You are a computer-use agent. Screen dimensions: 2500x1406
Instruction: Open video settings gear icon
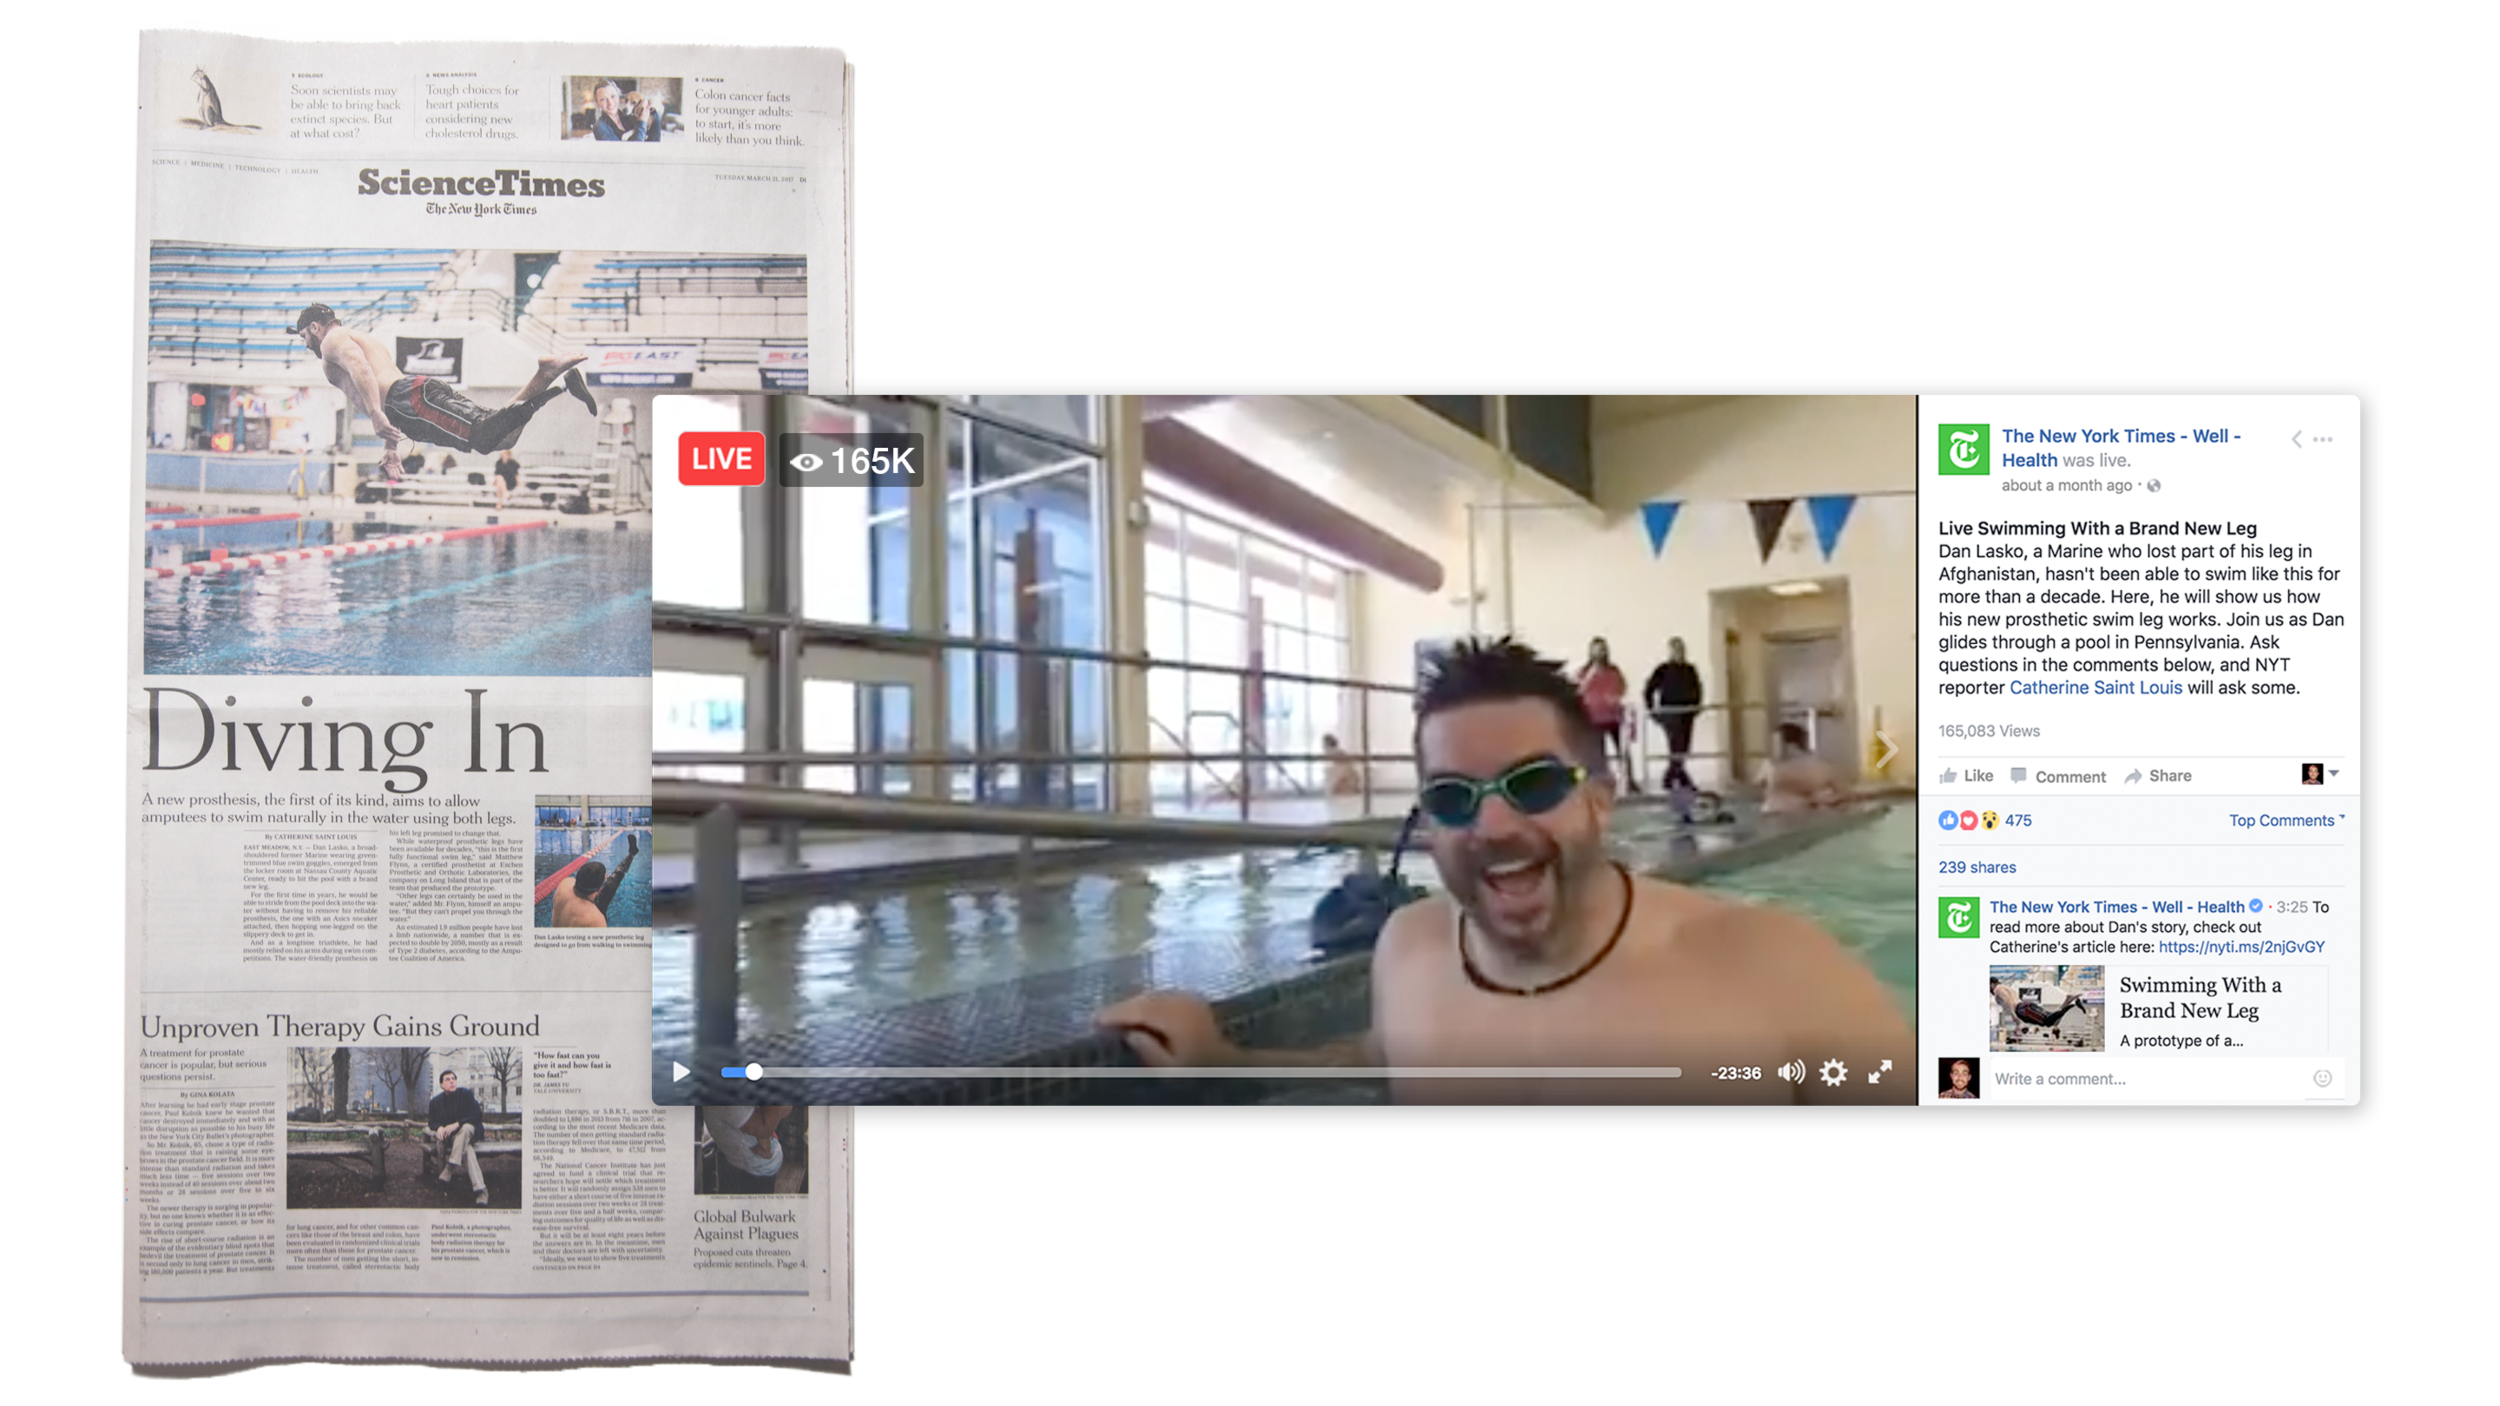click(x=1833, y=1072)
